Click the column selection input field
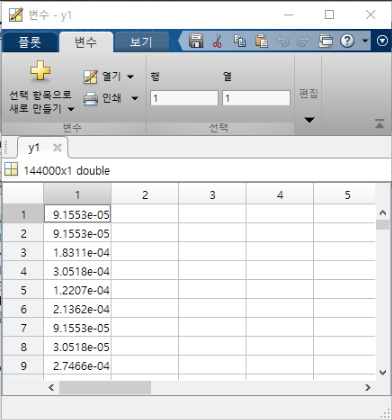 pyautogui.click(x=256, y=98)
